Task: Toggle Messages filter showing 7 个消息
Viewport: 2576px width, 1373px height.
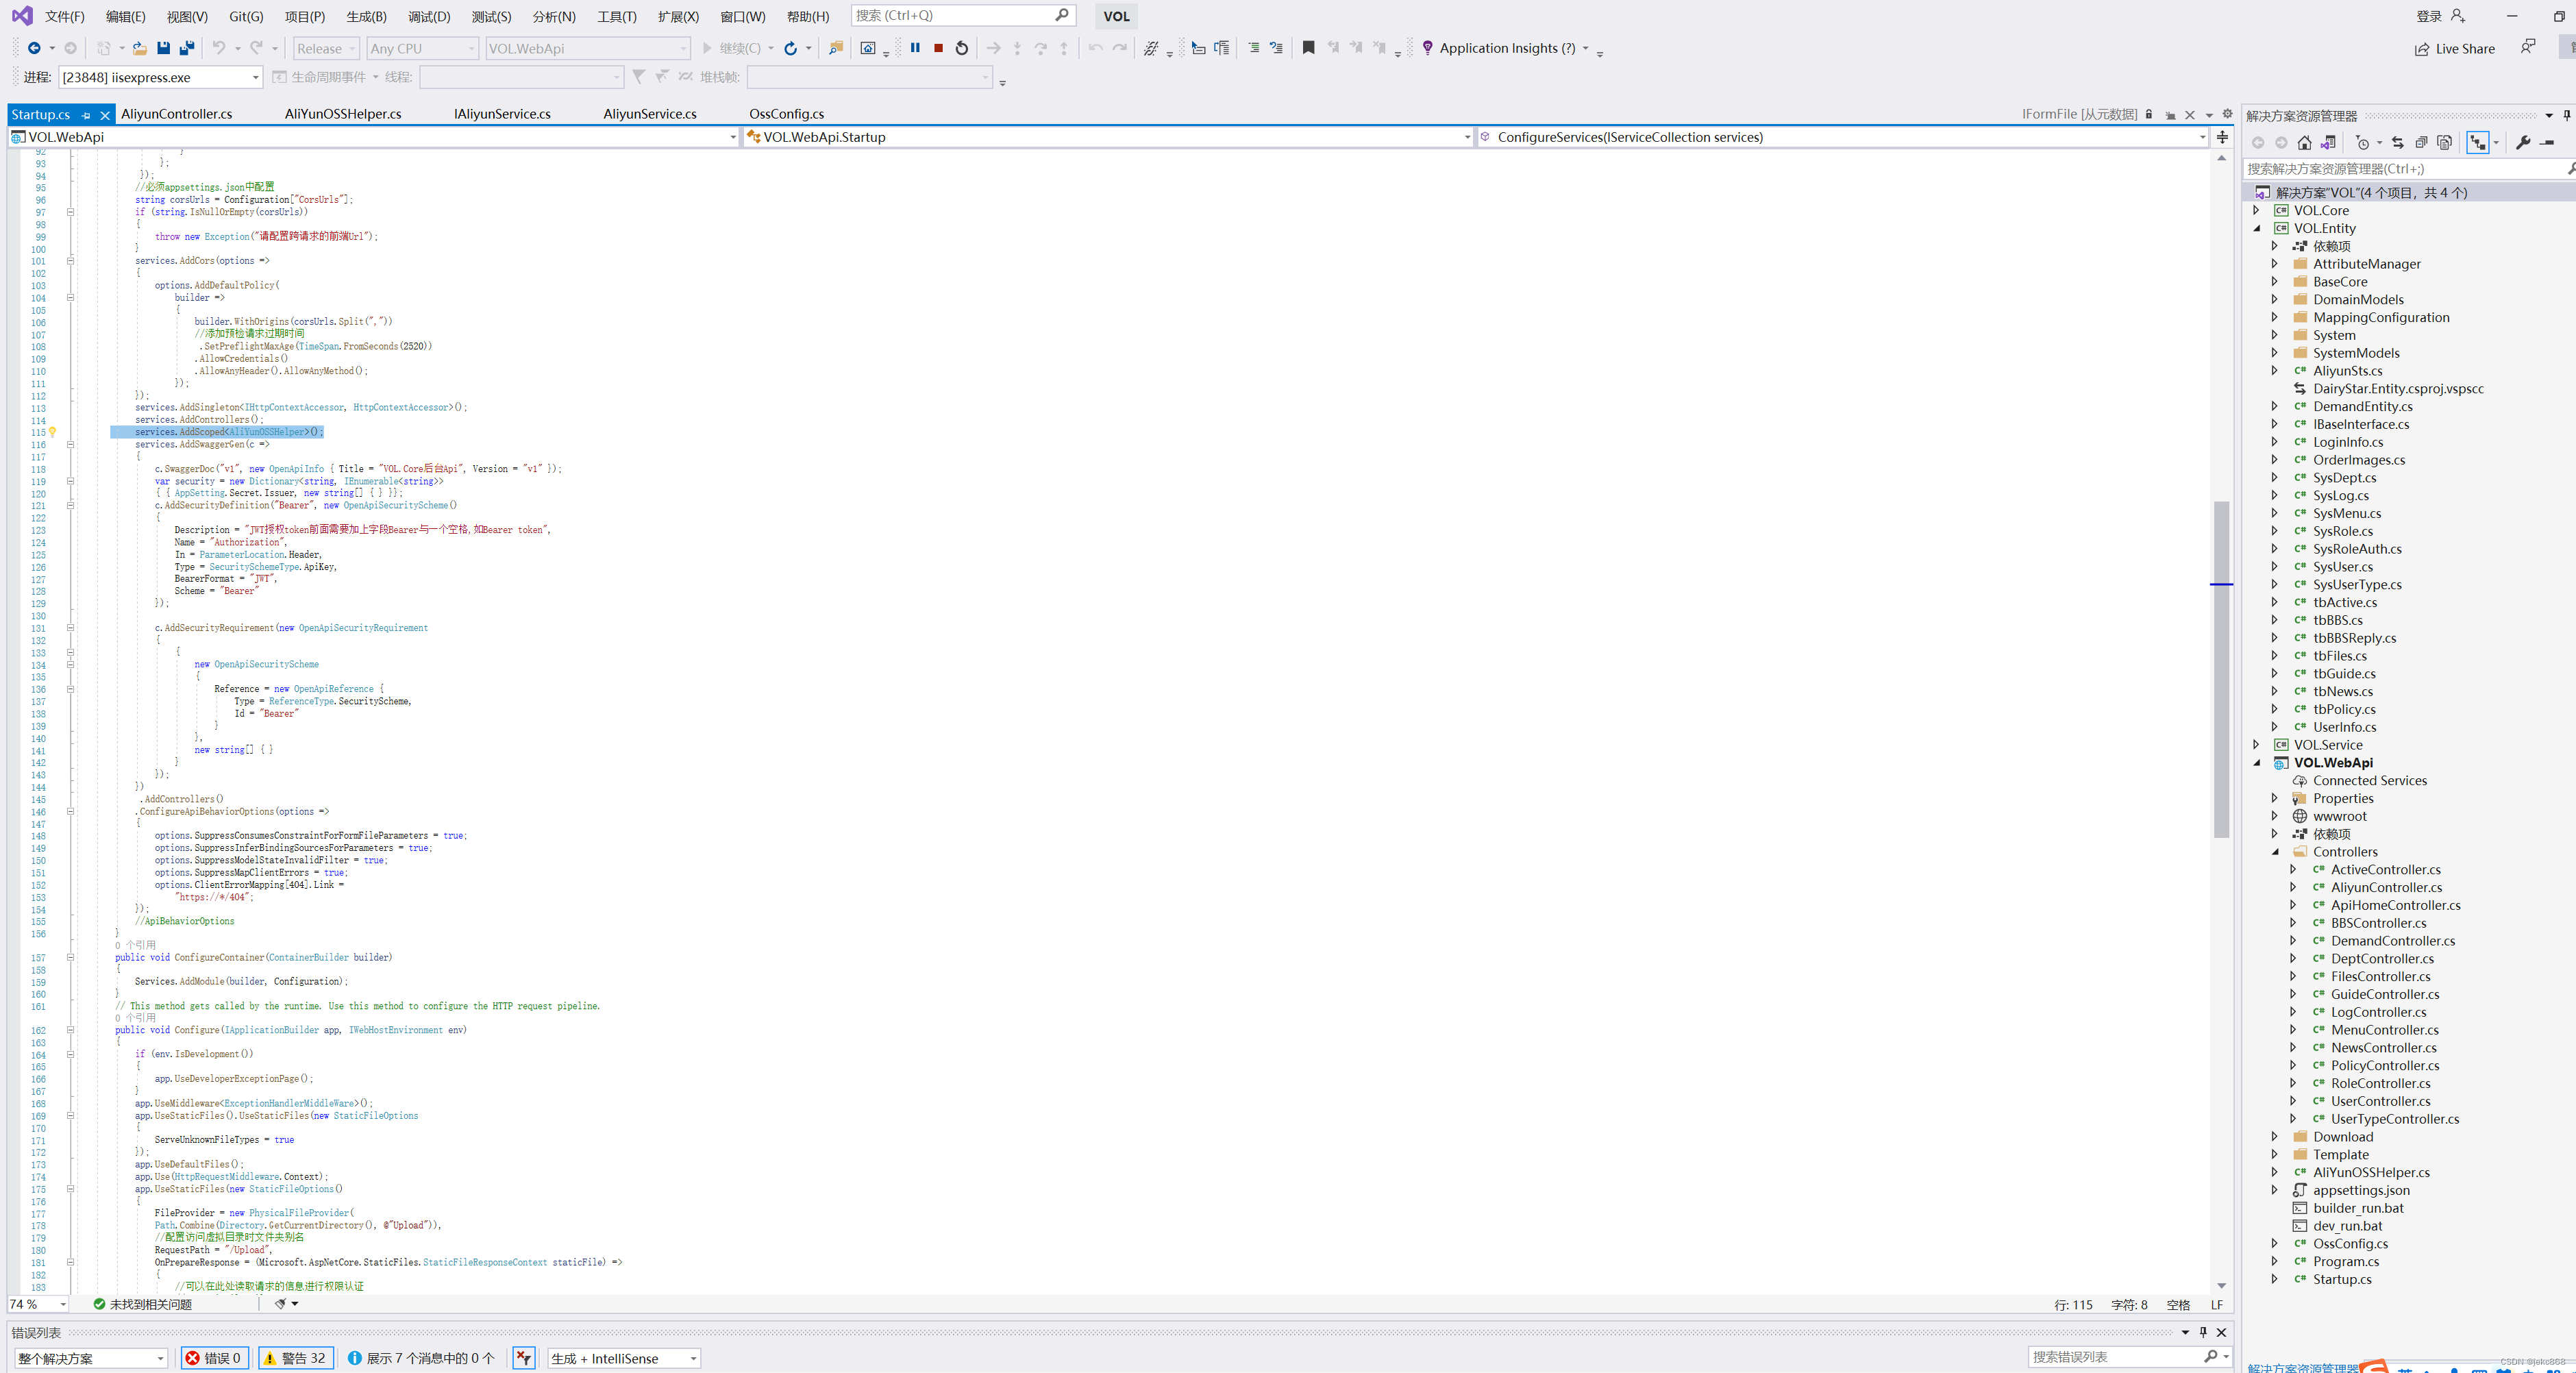Action: (420, 1358)
